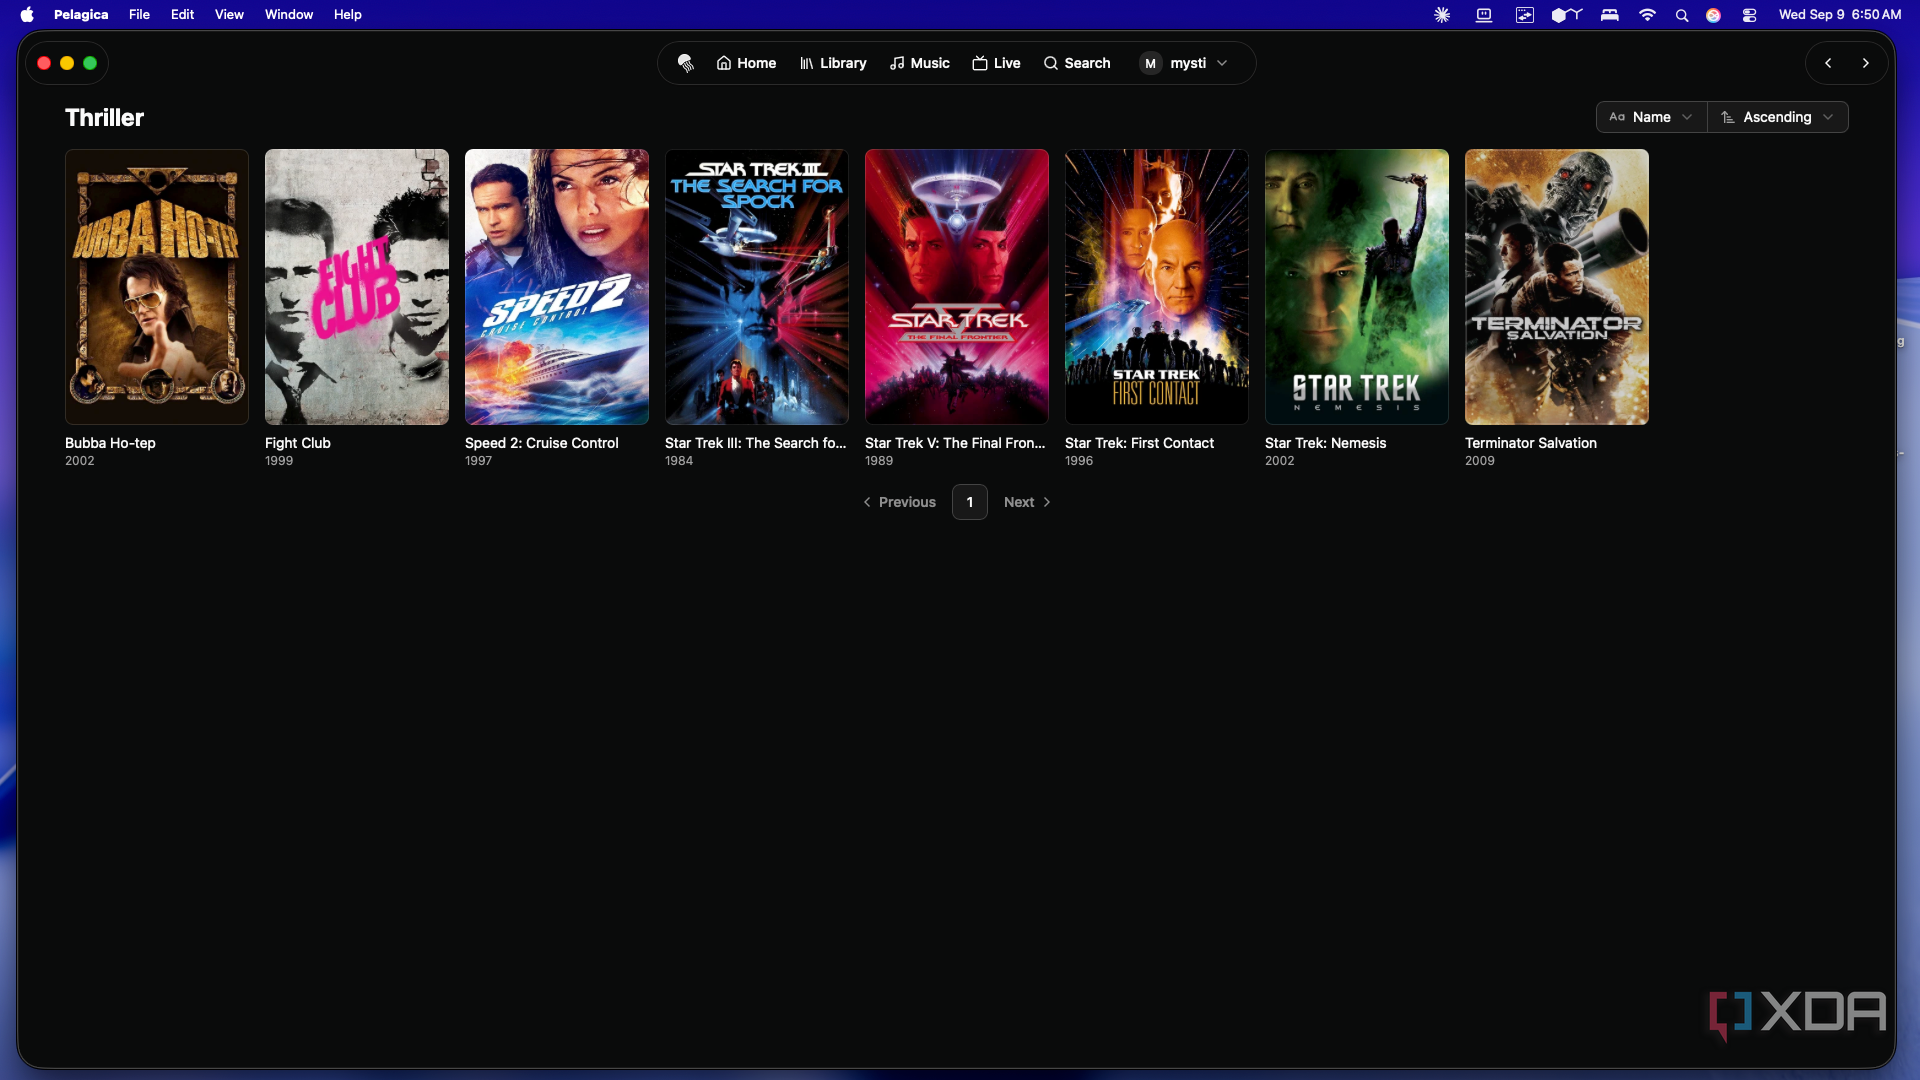Click the Pelagica jellyfish logo icon
1920x1080 pixels.
(685, 63)
